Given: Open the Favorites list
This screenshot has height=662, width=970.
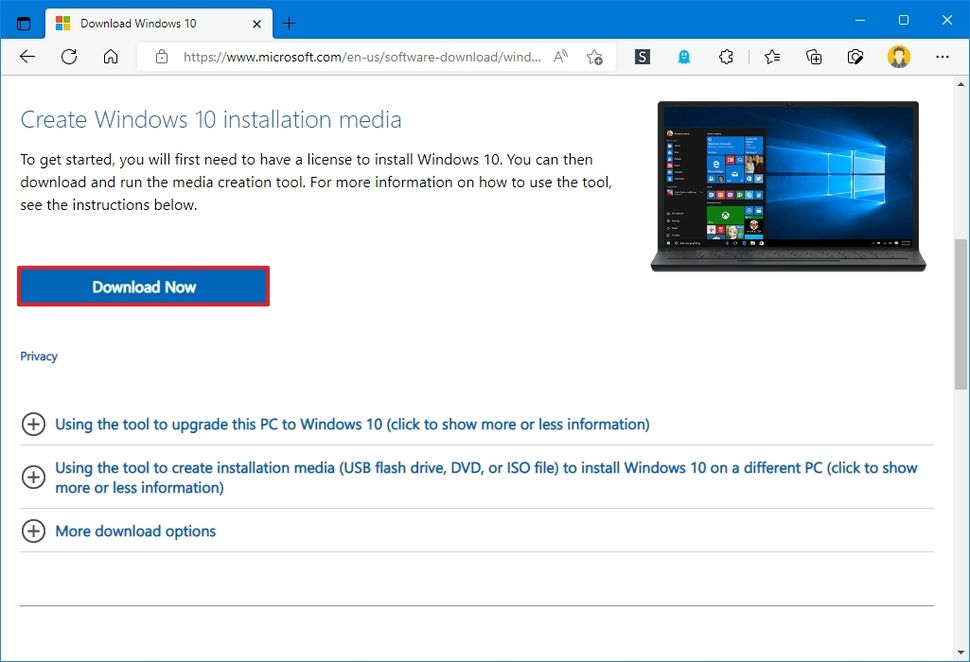Looking at the screenshot, I should (771, 57).
